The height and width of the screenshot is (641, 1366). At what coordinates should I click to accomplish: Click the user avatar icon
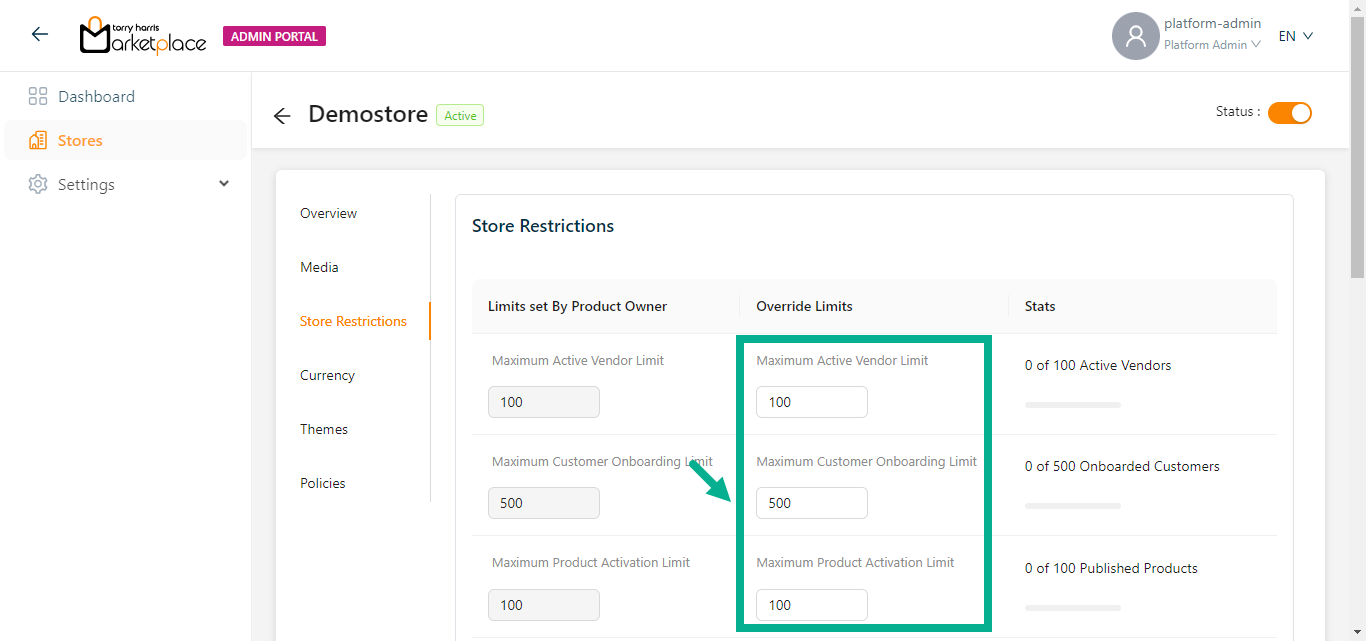(1135, 36)
